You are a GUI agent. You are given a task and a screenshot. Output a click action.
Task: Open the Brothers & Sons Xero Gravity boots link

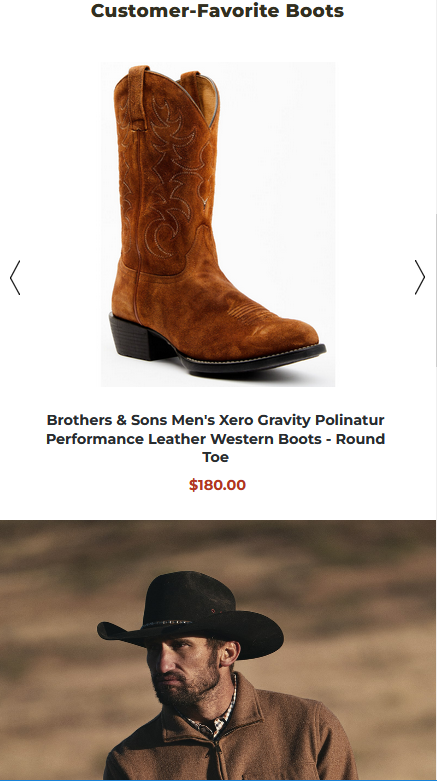(x=215, y=438)
